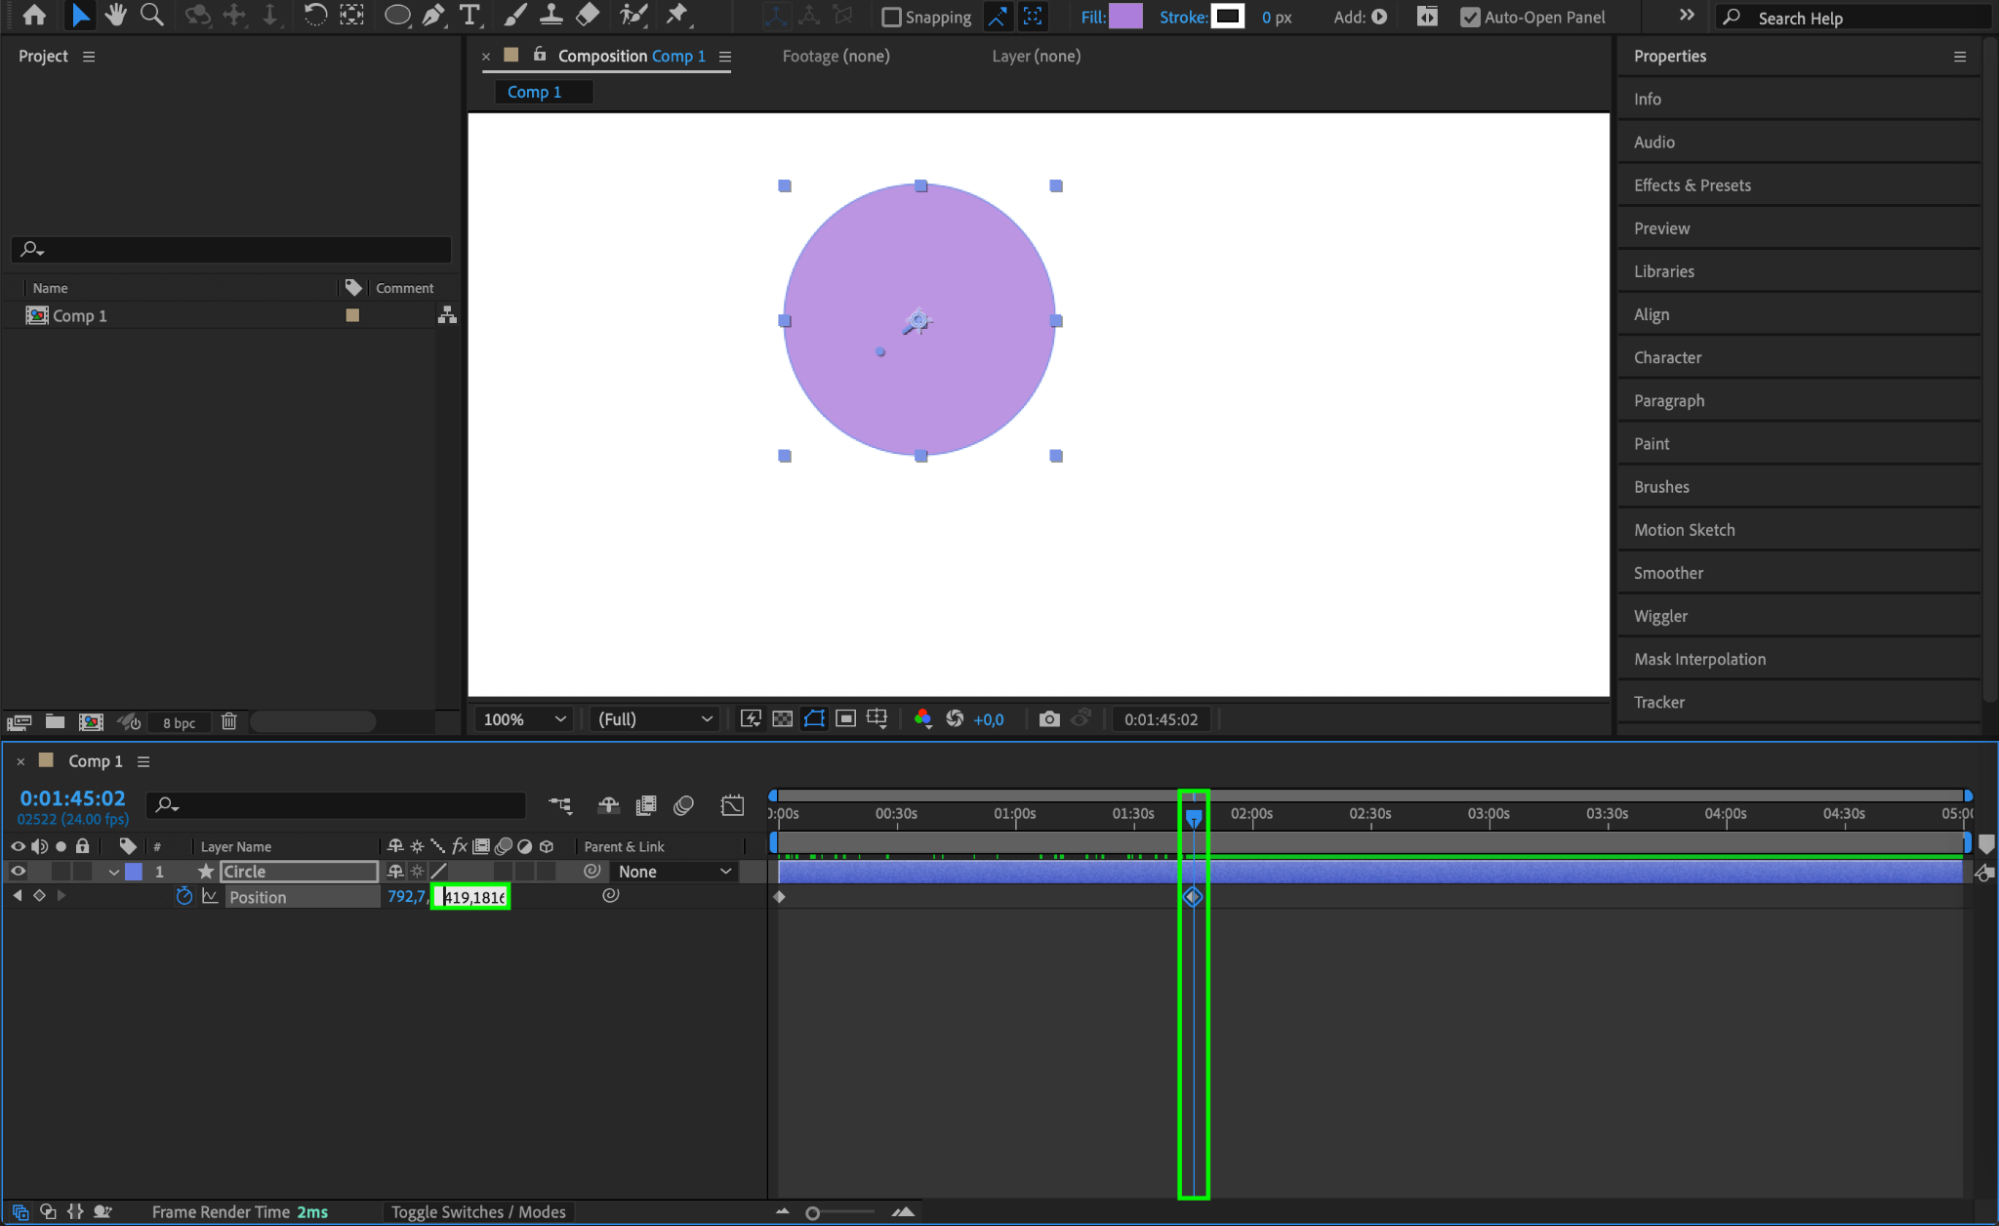Click the Fill color swatch

tap(1125, 17)
